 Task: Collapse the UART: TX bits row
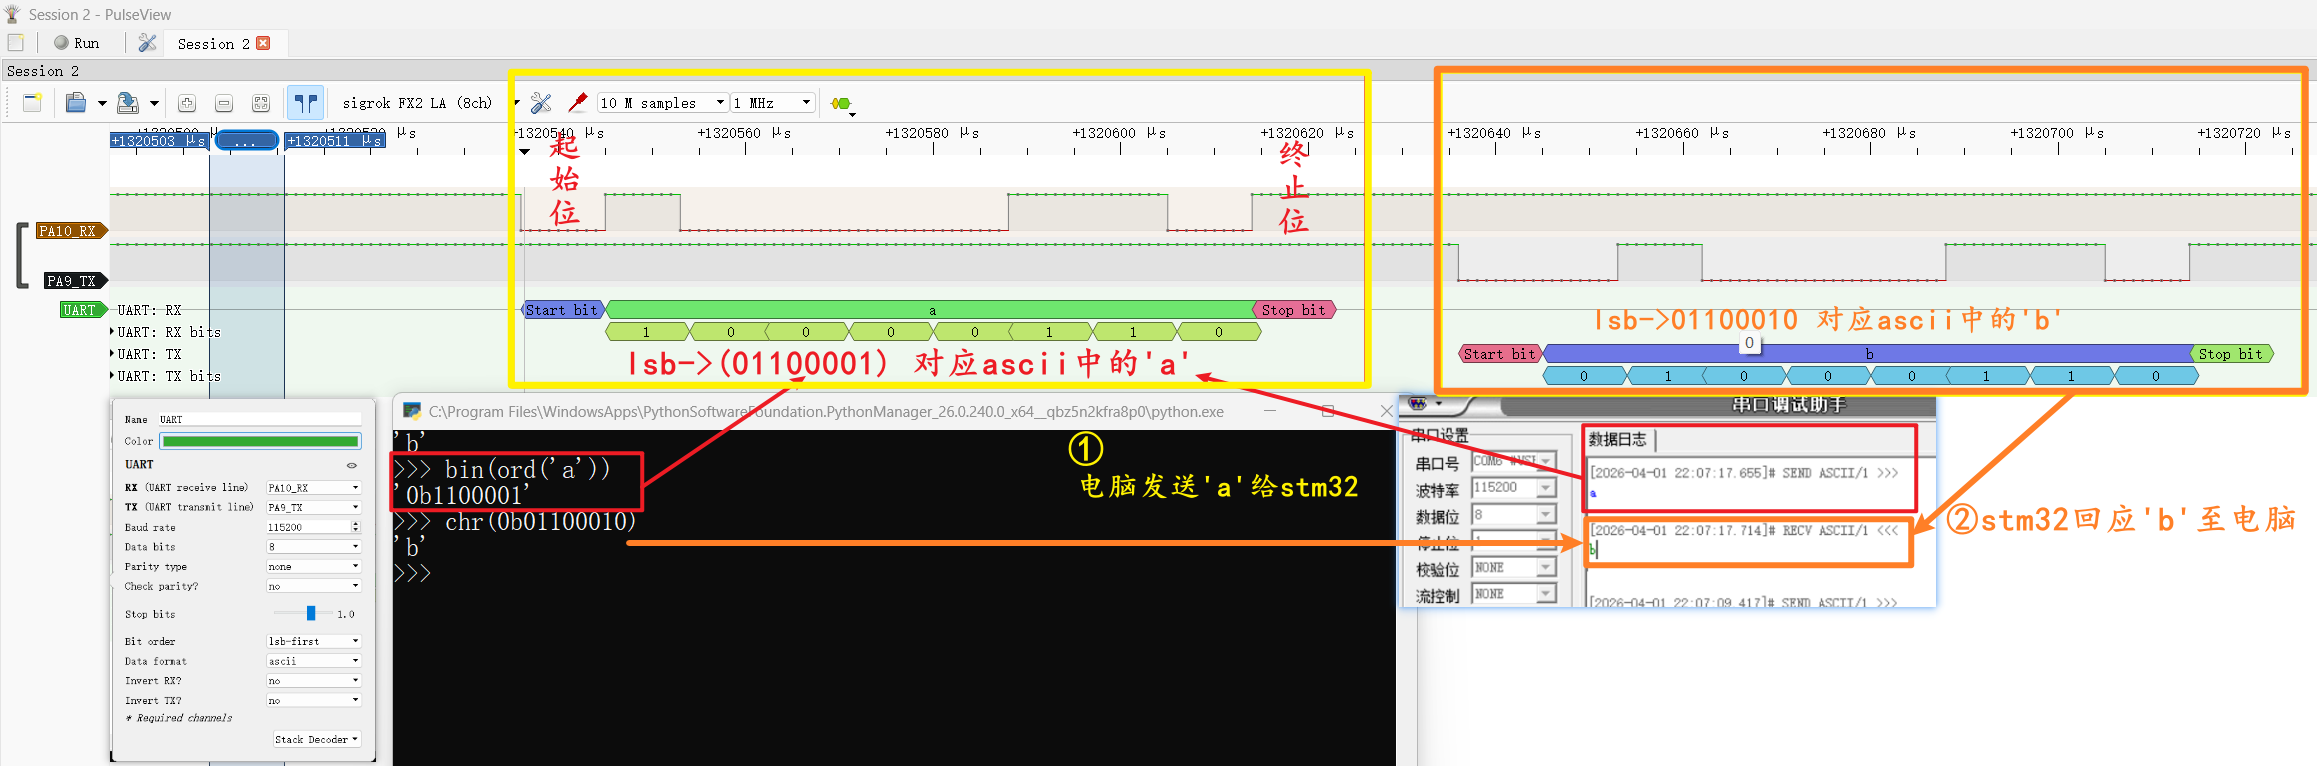[x=112, y=376]
